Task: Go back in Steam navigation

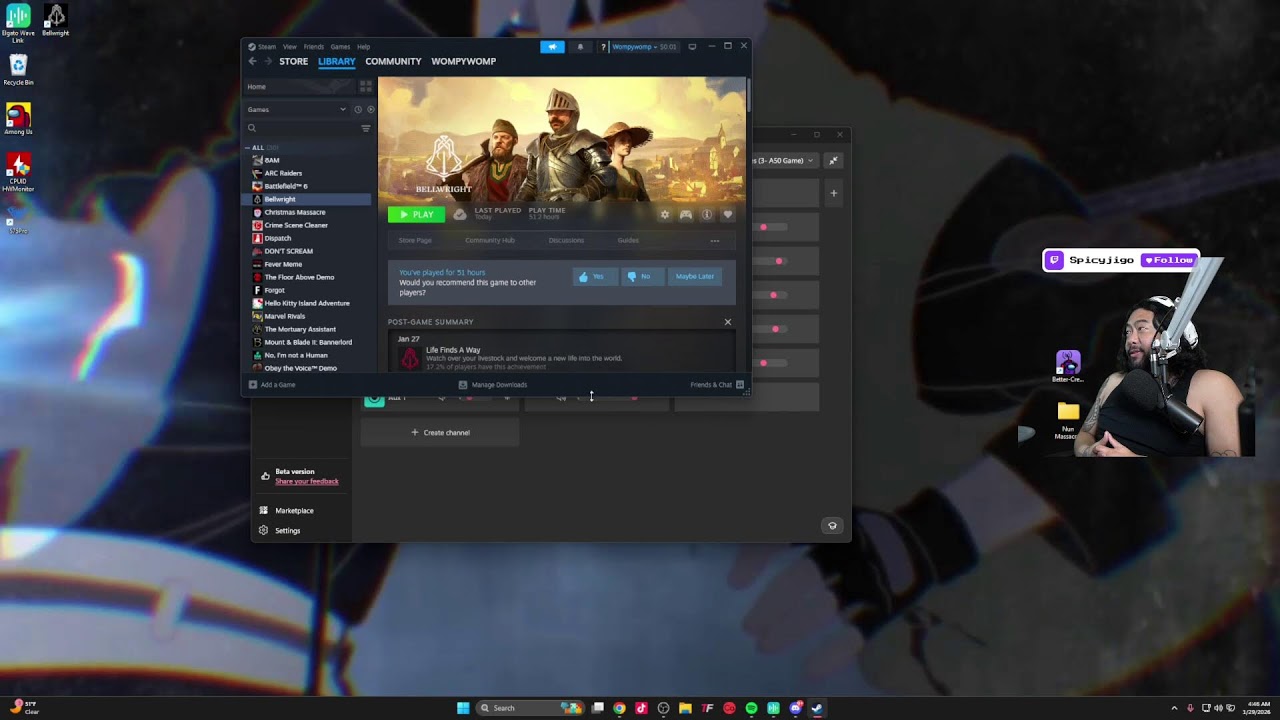Action: tap(252, 61)
